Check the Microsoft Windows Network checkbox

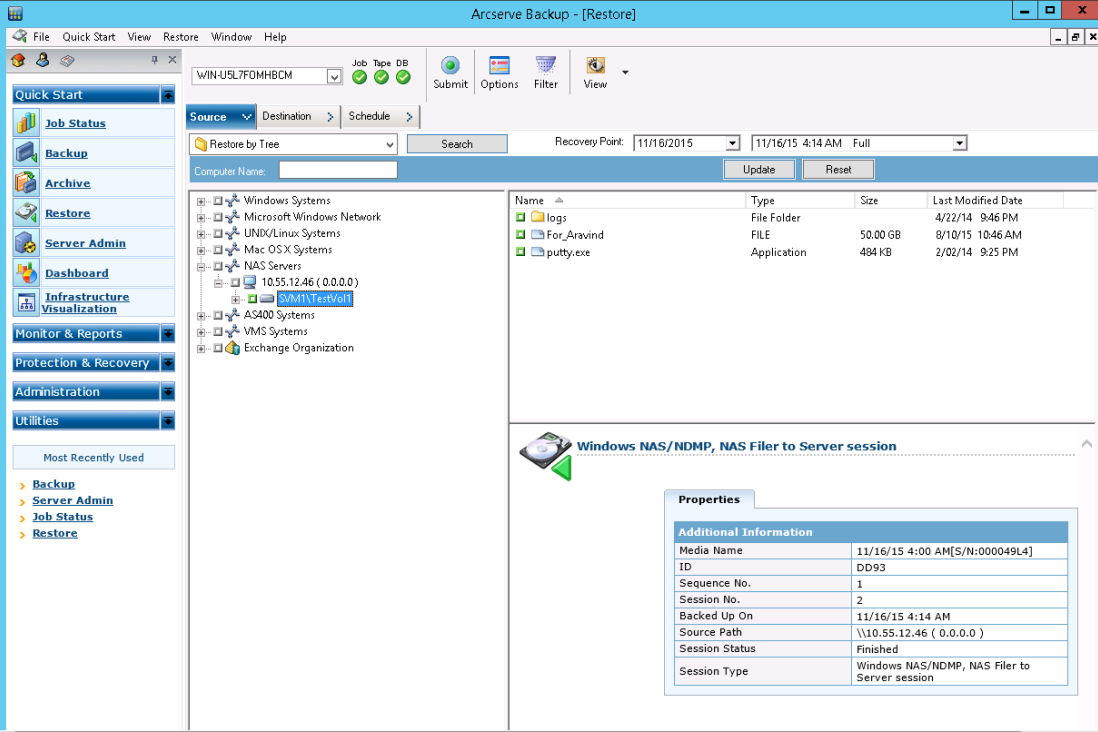[218, 217]
